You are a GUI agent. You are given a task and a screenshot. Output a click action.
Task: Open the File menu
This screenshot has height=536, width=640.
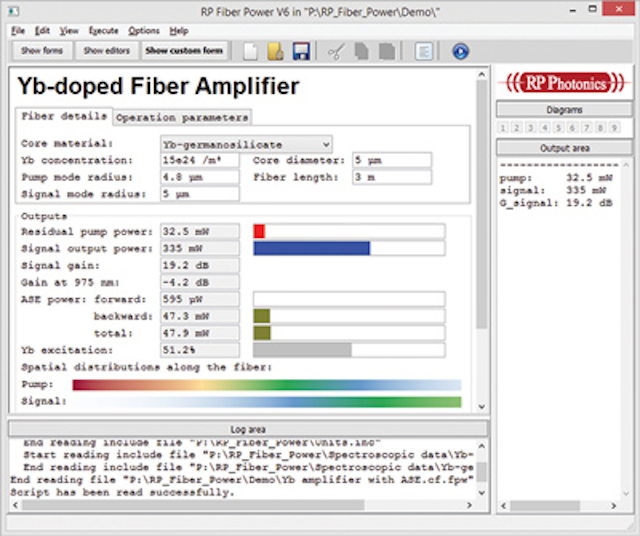[x=18, y=31]
